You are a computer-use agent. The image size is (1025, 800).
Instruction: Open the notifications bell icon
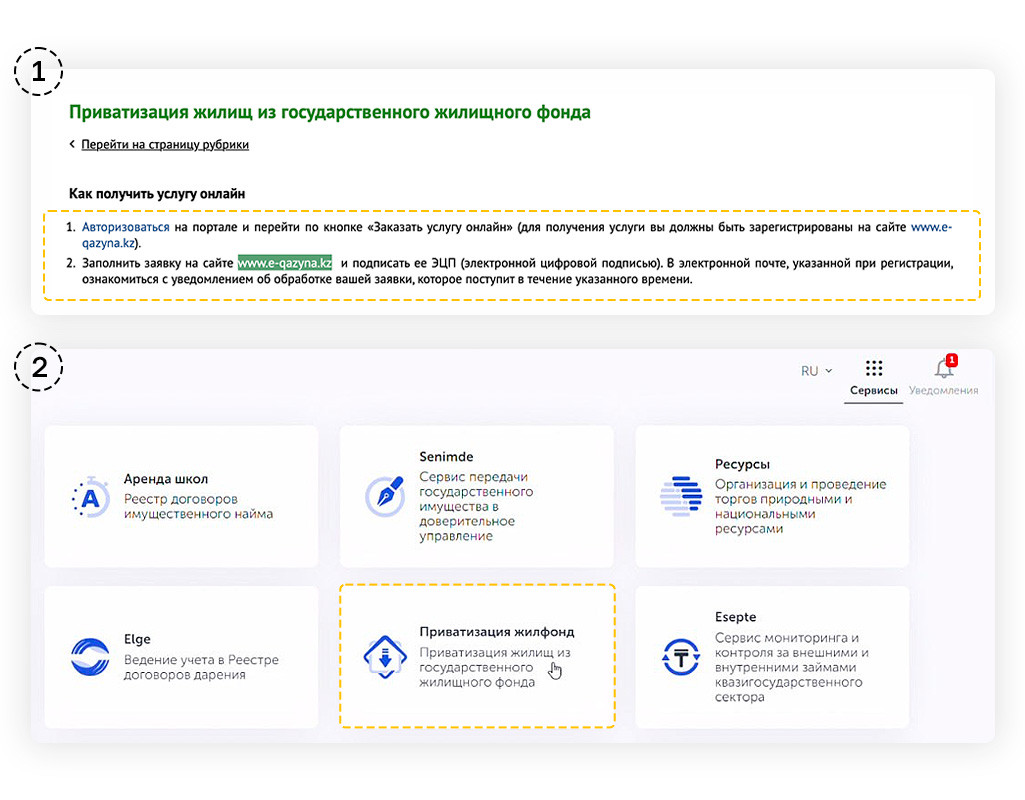coord(943,369)
